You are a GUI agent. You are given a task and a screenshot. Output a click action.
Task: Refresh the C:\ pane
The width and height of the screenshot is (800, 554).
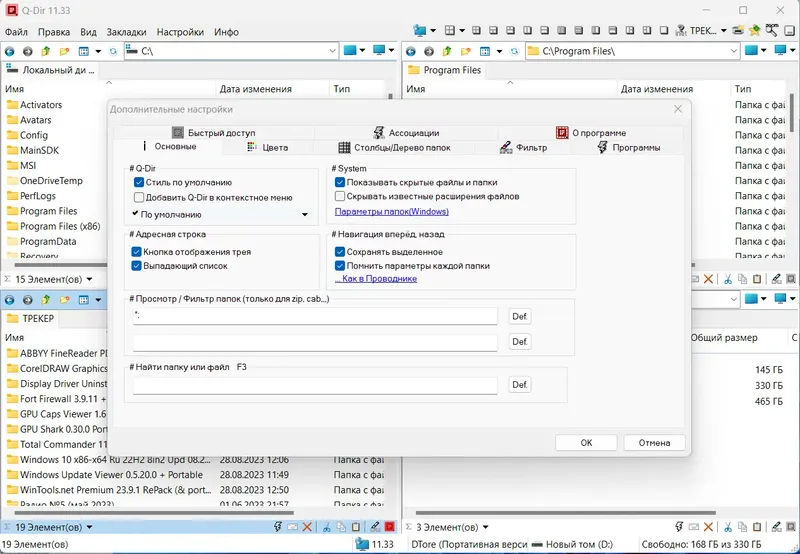tap(113, 51)
